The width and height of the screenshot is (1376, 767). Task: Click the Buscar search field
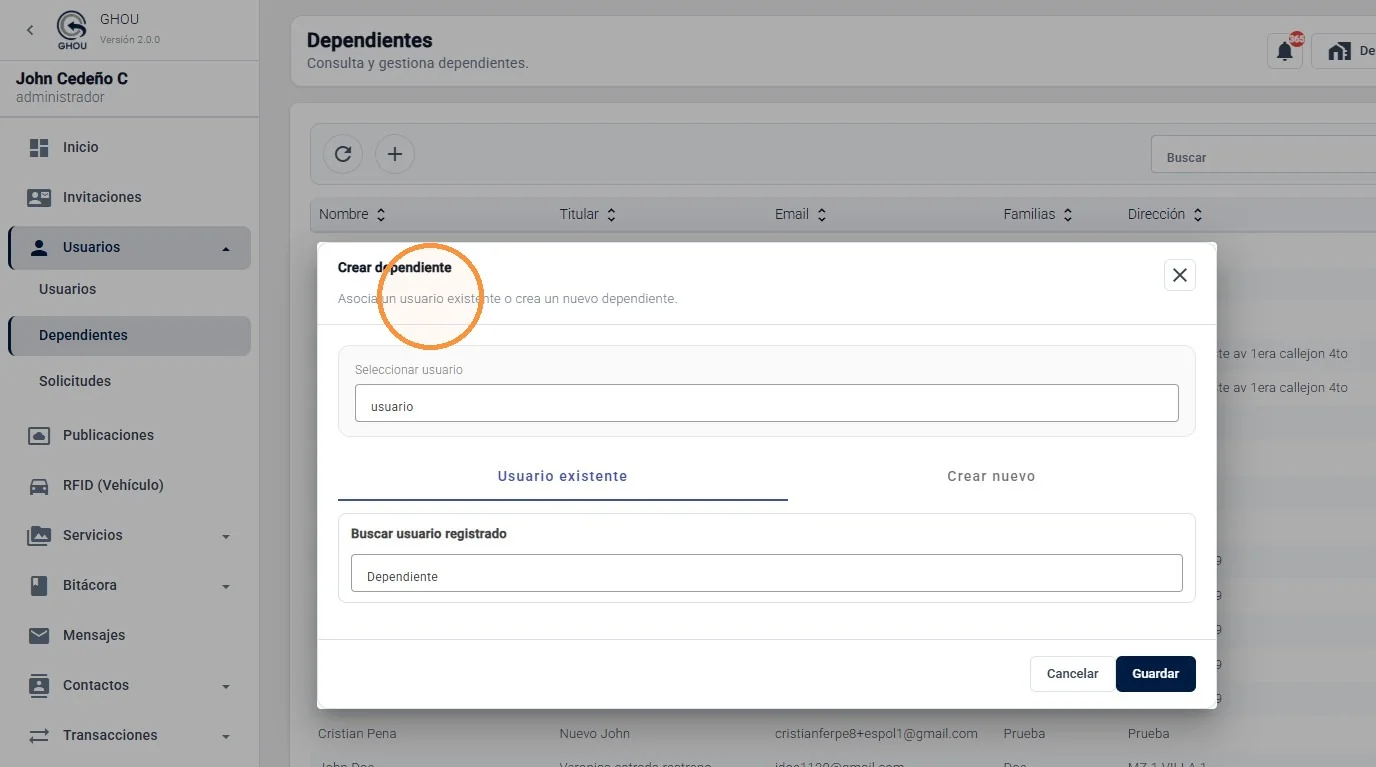tap(1264, 155)
